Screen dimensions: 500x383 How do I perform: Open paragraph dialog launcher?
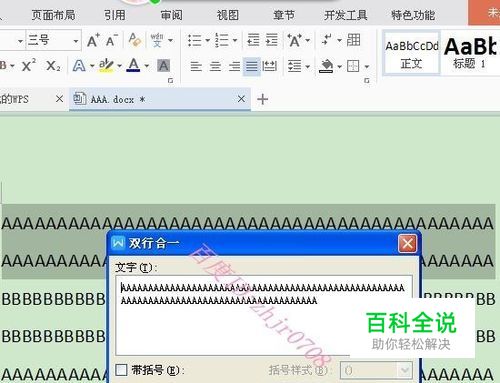(367, 80)
